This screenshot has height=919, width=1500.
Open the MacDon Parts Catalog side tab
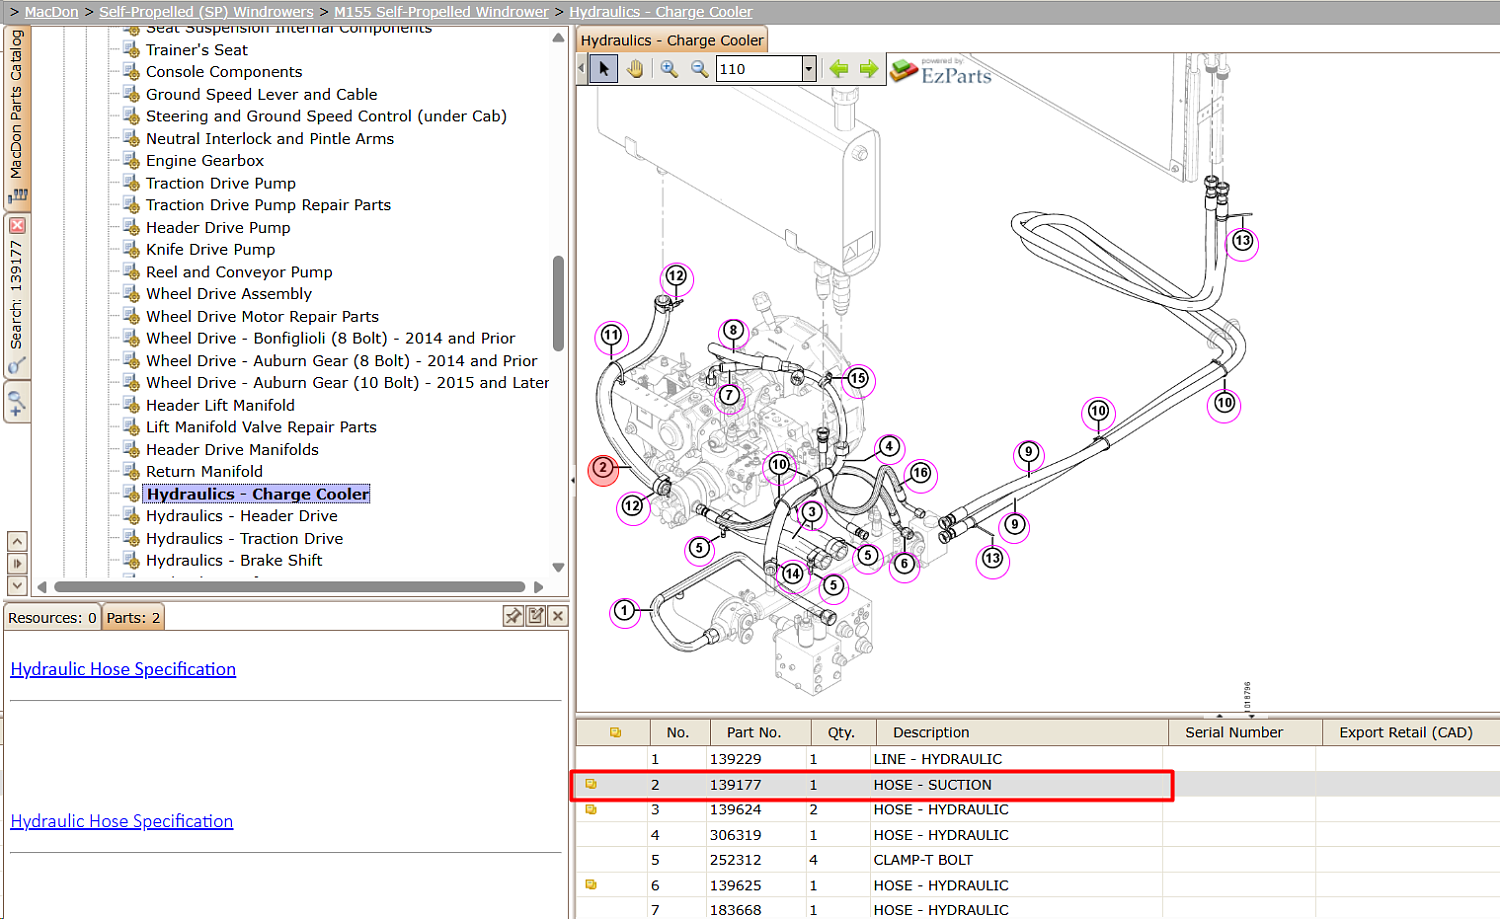(x=17, y=117)
